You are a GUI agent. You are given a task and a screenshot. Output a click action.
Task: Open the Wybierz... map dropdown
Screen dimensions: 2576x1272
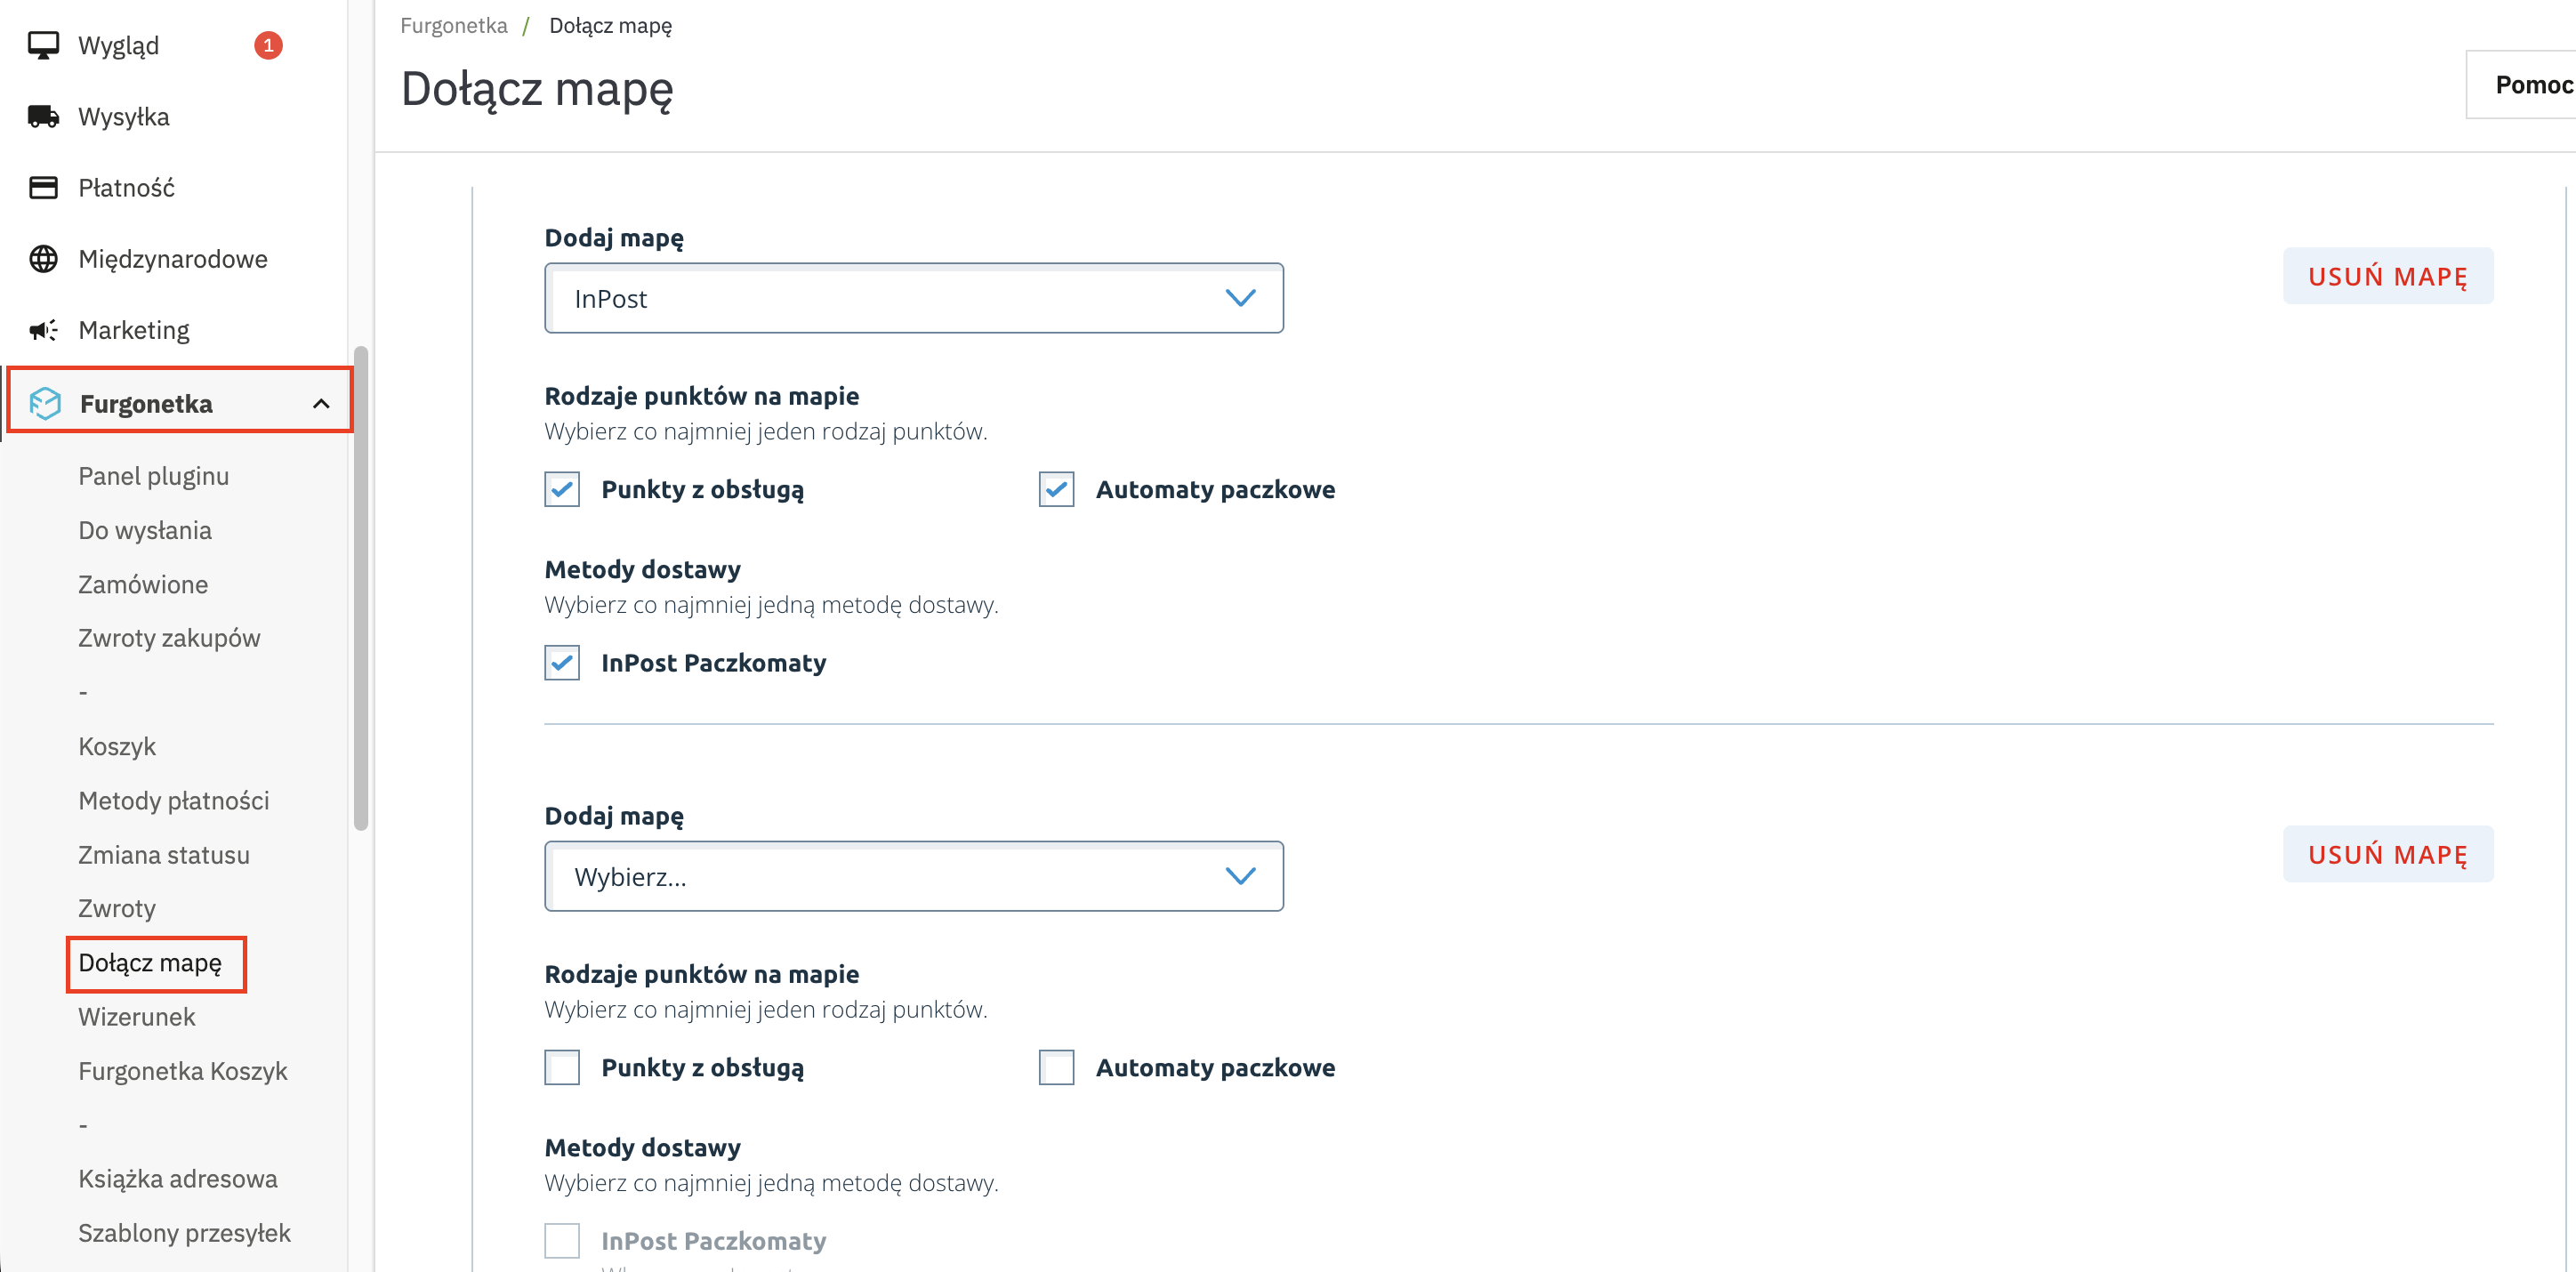click(x=913, y=876)
